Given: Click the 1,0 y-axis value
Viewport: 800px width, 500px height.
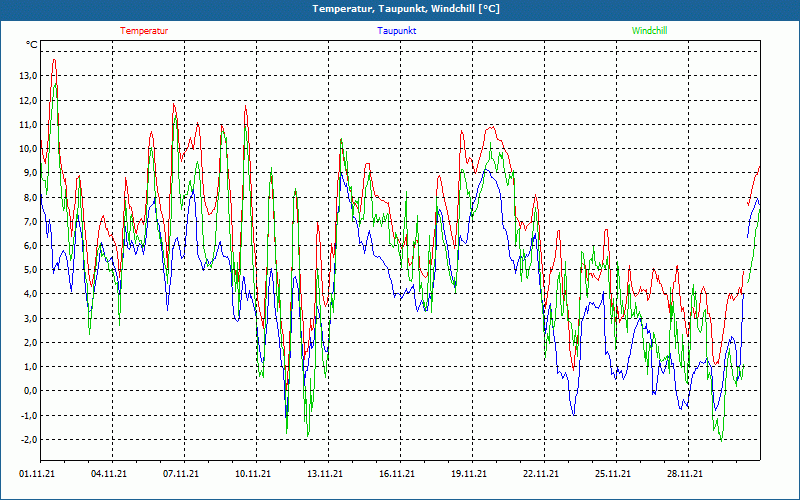Looking at the screenshot, I should point(30,367).
